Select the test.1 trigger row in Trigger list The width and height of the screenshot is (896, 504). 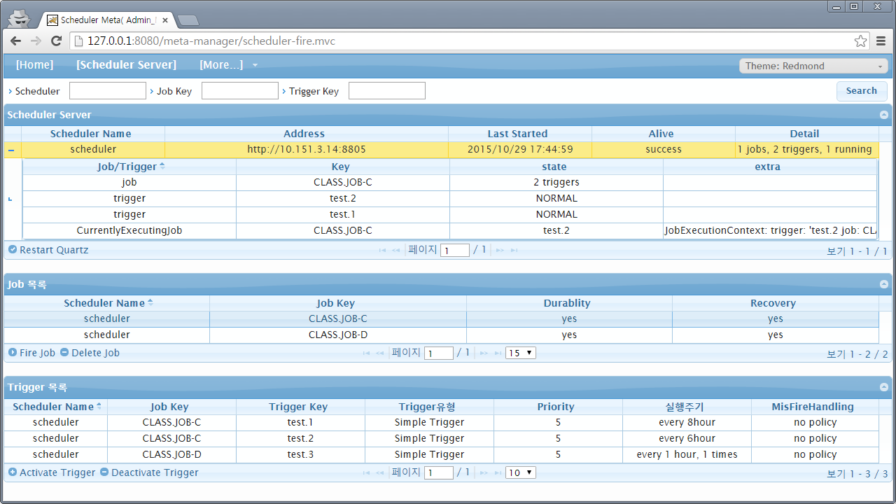(x=441, y=422)
